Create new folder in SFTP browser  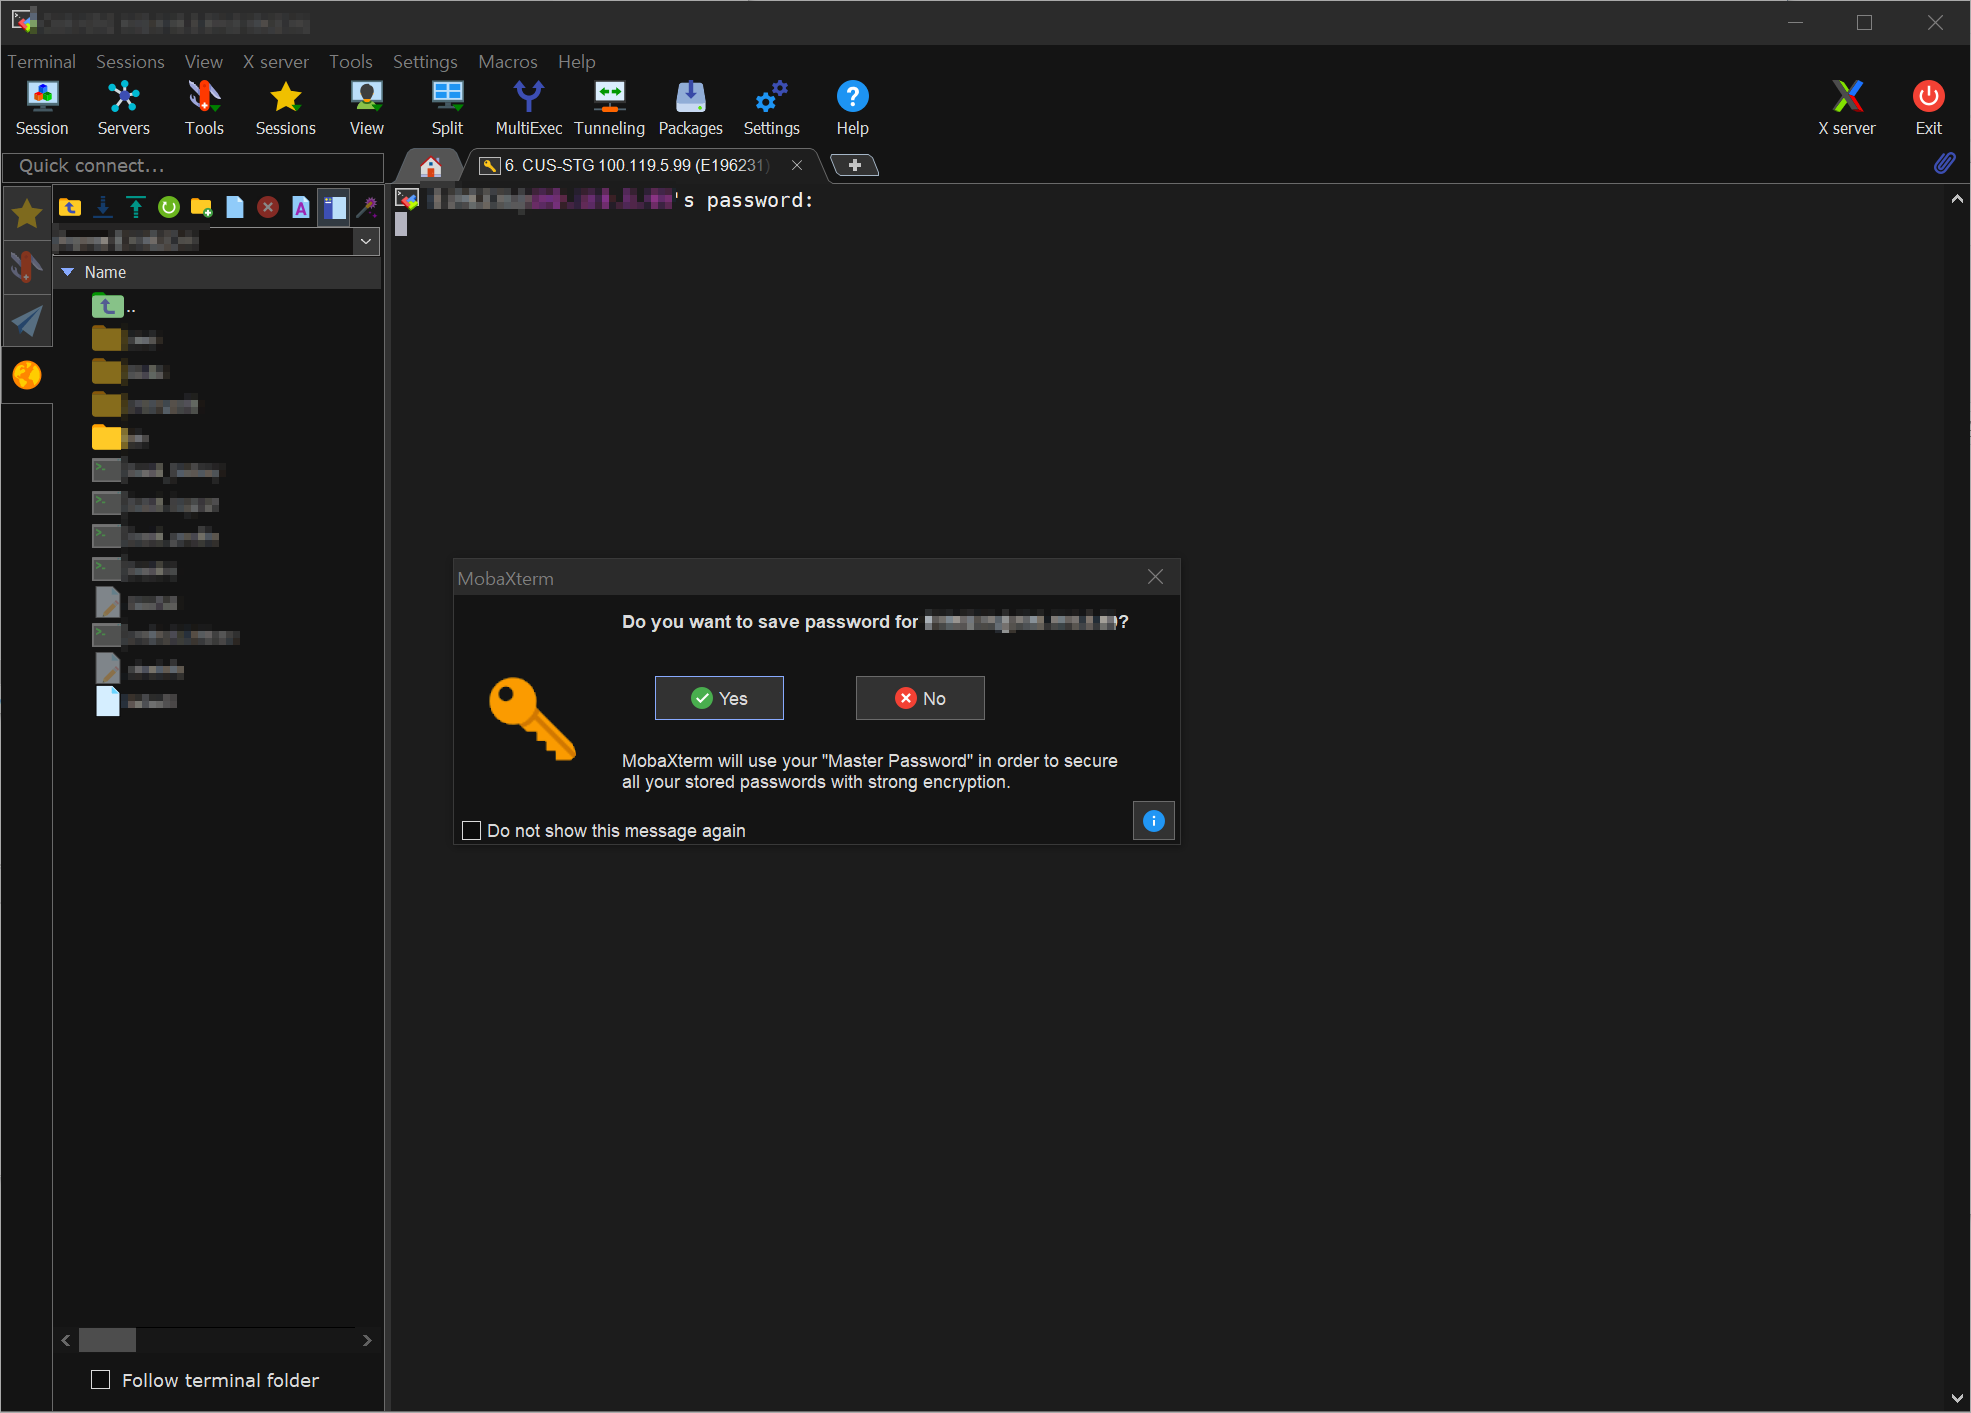(x=202, y=207)
